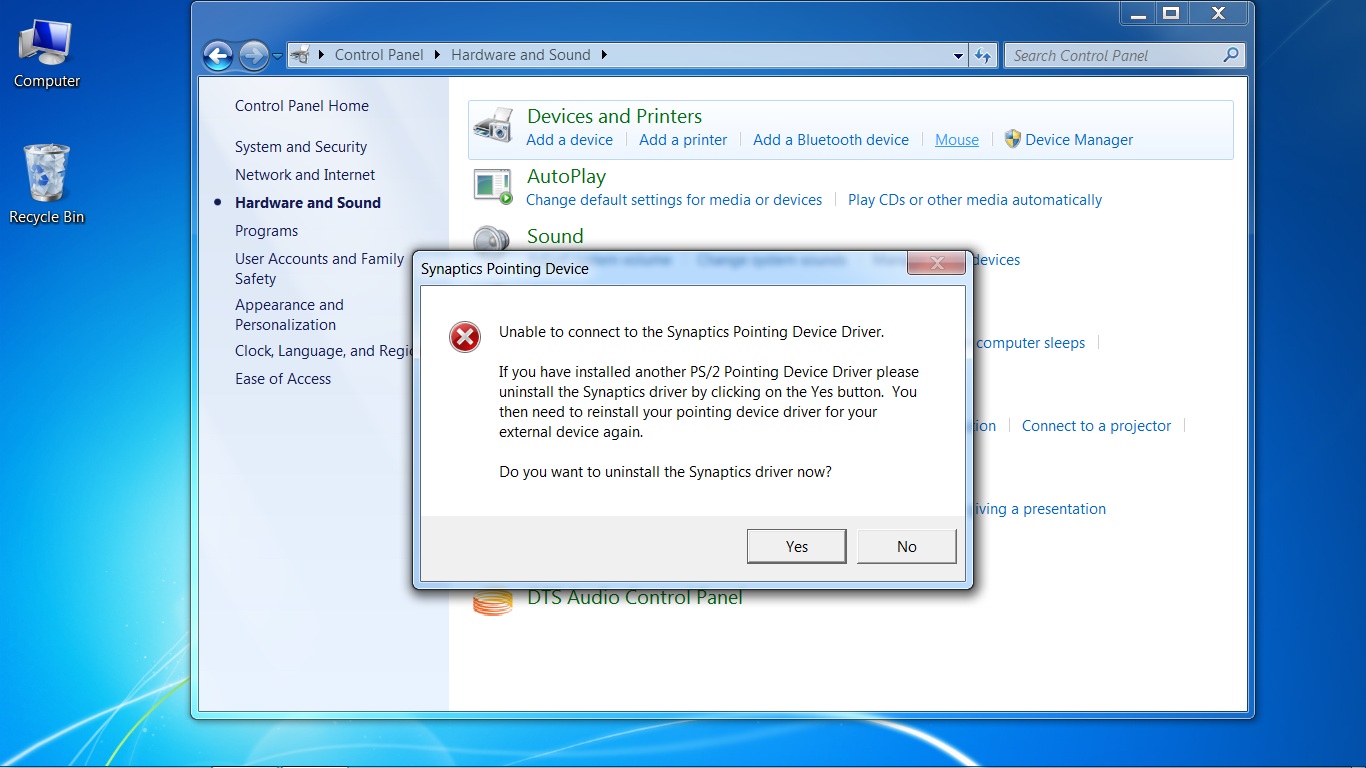Image resolution: width=1366 pixels, height=768 pixels.
Task: Open Programs category
Action: (x=266, y=231)
